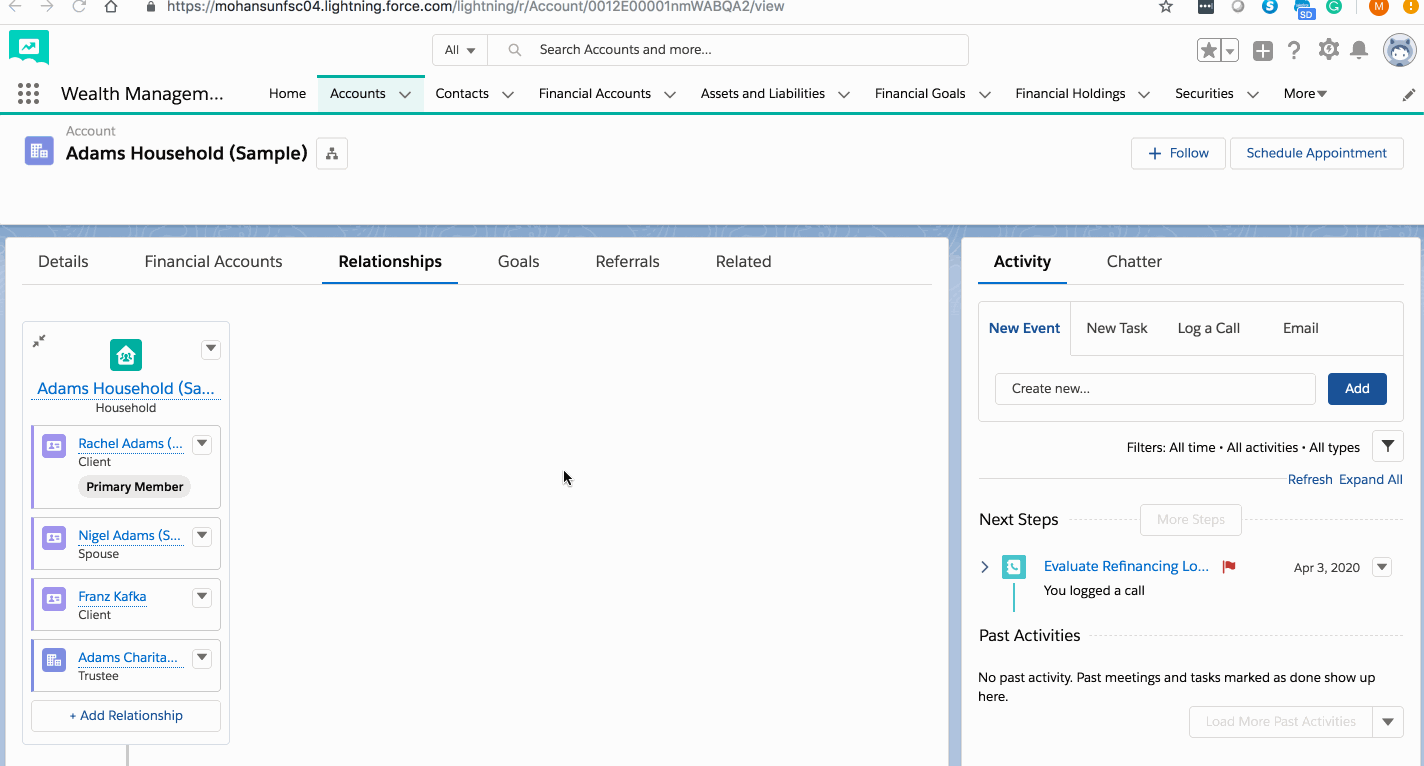Open the user profile avatar
This screenshot has width=1424, height=766.
[x=1400, y=50]
